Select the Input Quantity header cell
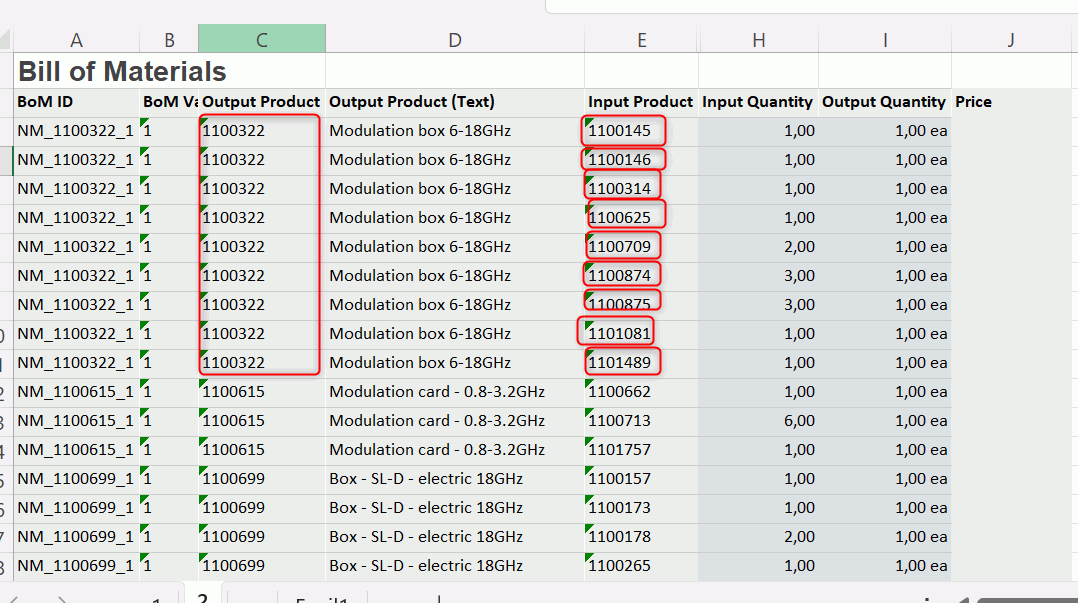Image resolution: width=1078 pixels, height=603 pixels. [x=757, y=102]
